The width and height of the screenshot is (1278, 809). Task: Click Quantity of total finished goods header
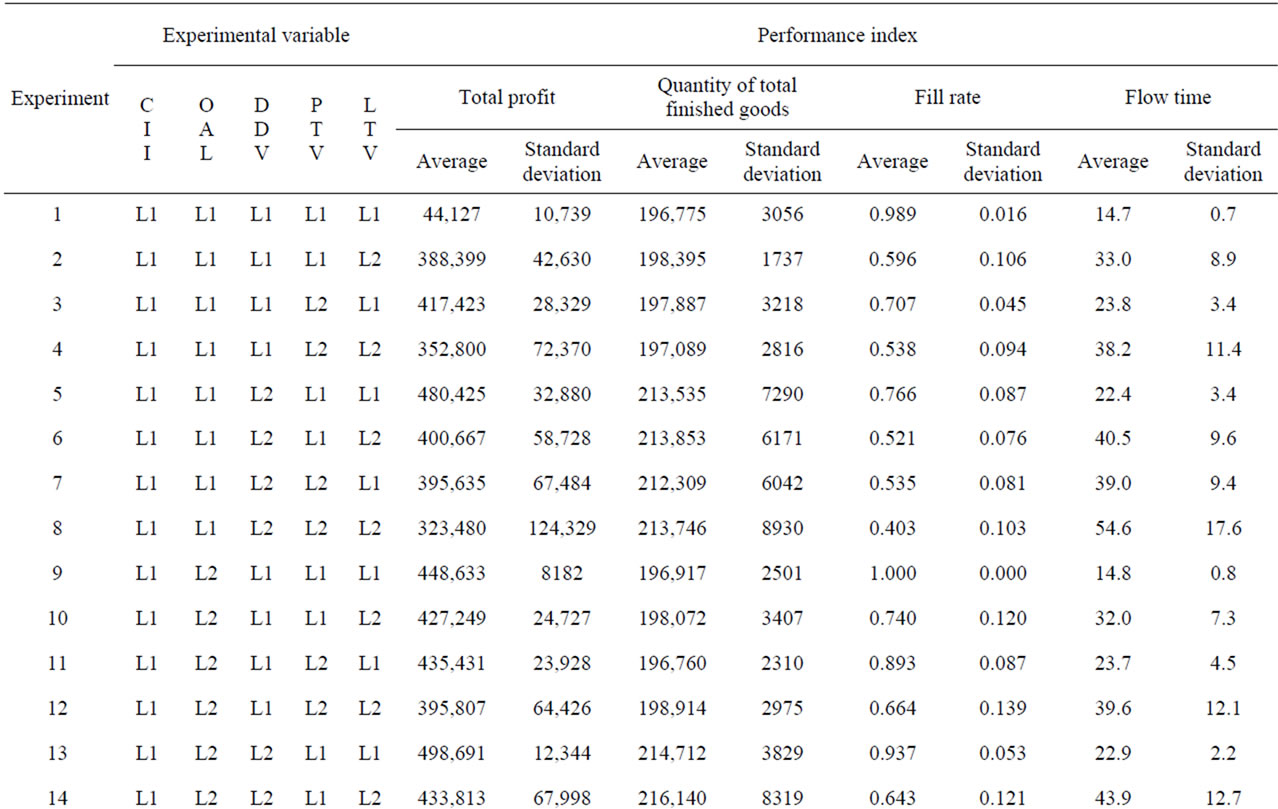click(x=727, y=98)
